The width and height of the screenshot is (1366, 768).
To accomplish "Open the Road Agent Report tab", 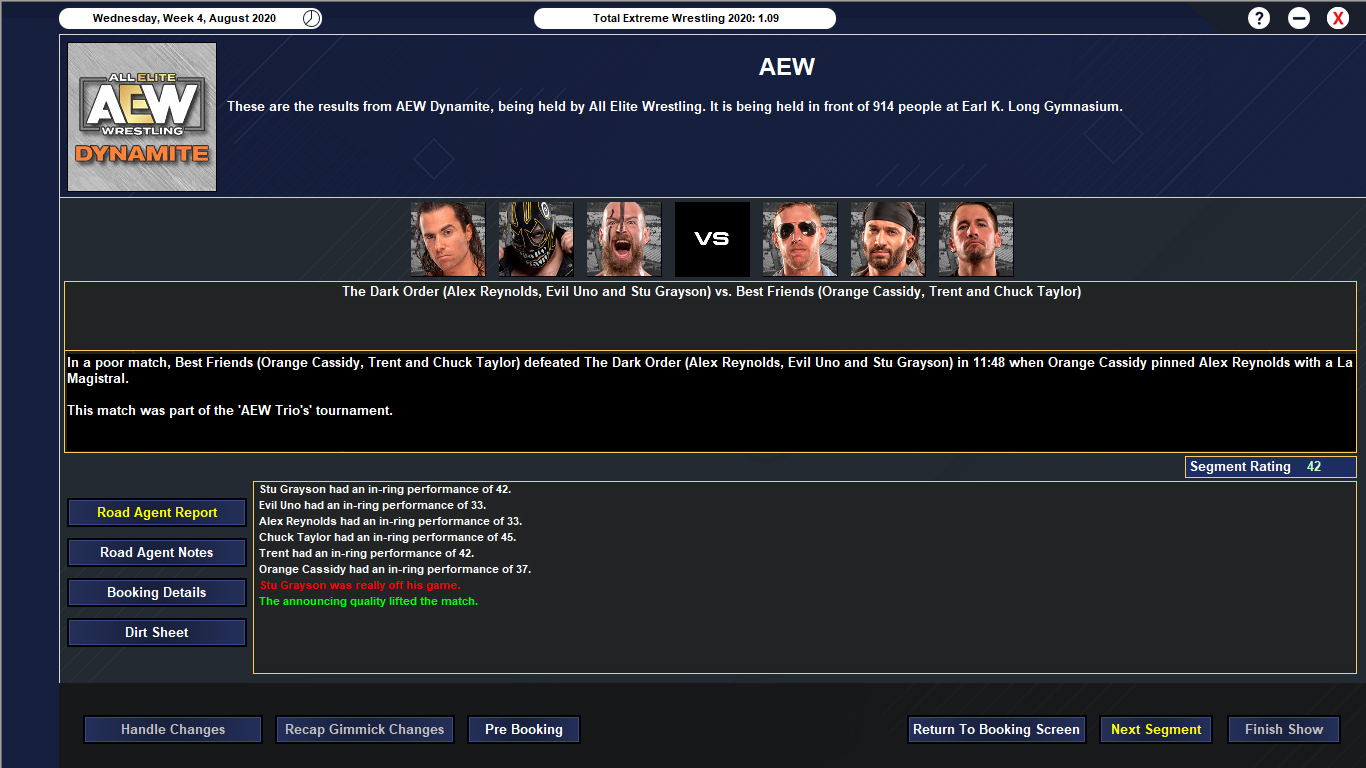I will point(157,512).
